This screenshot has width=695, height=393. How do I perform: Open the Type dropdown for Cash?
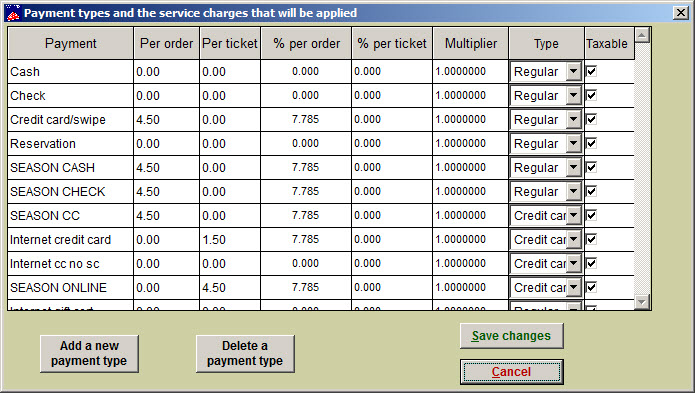pyautogui.click(x=574, y=71)
